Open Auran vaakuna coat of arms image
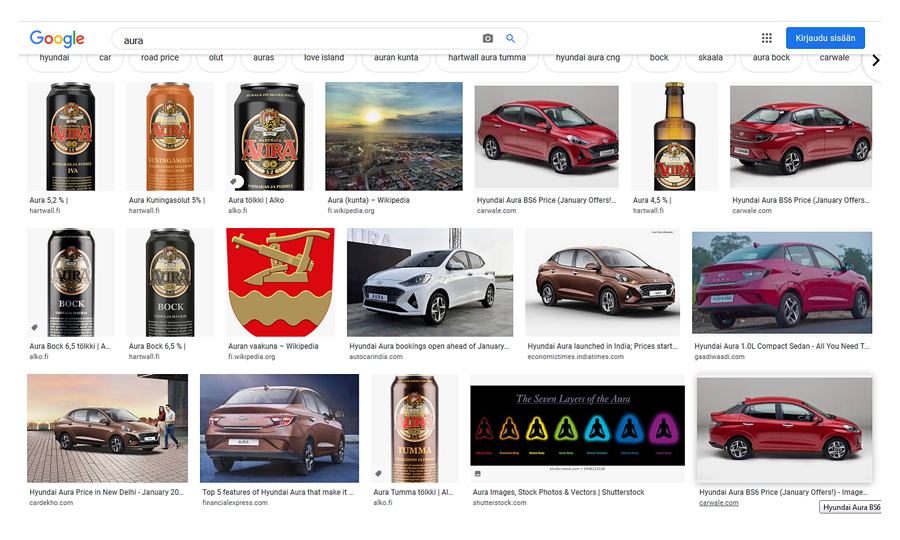The width and height of the screenshot is (900, 540). tap(280, 282)
